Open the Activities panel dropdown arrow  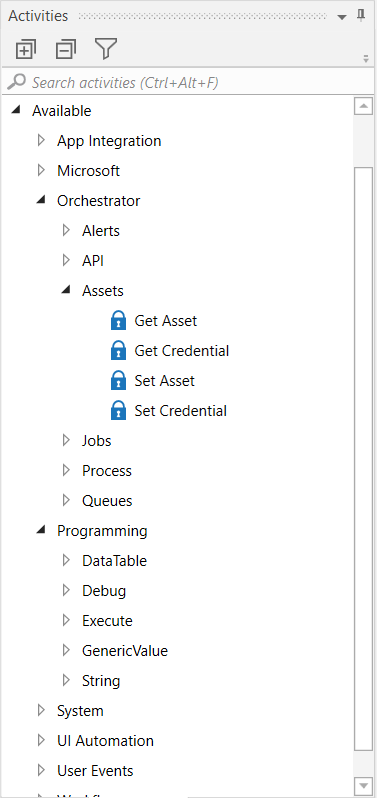[x=342, y=17]
